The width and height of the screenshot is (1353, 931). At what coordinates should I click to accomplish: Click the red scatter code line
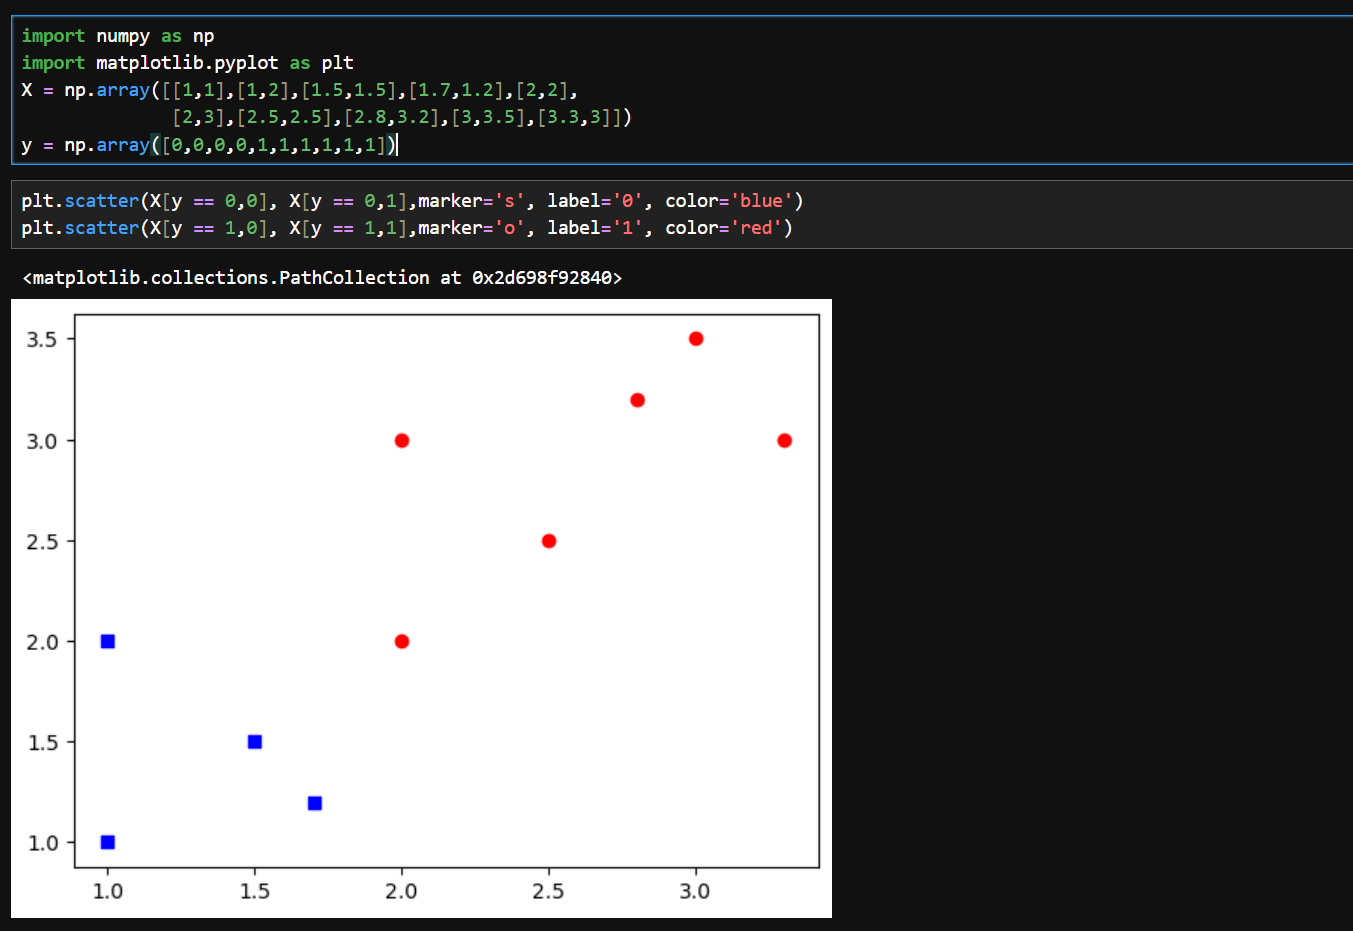click(x=407, y=228)
